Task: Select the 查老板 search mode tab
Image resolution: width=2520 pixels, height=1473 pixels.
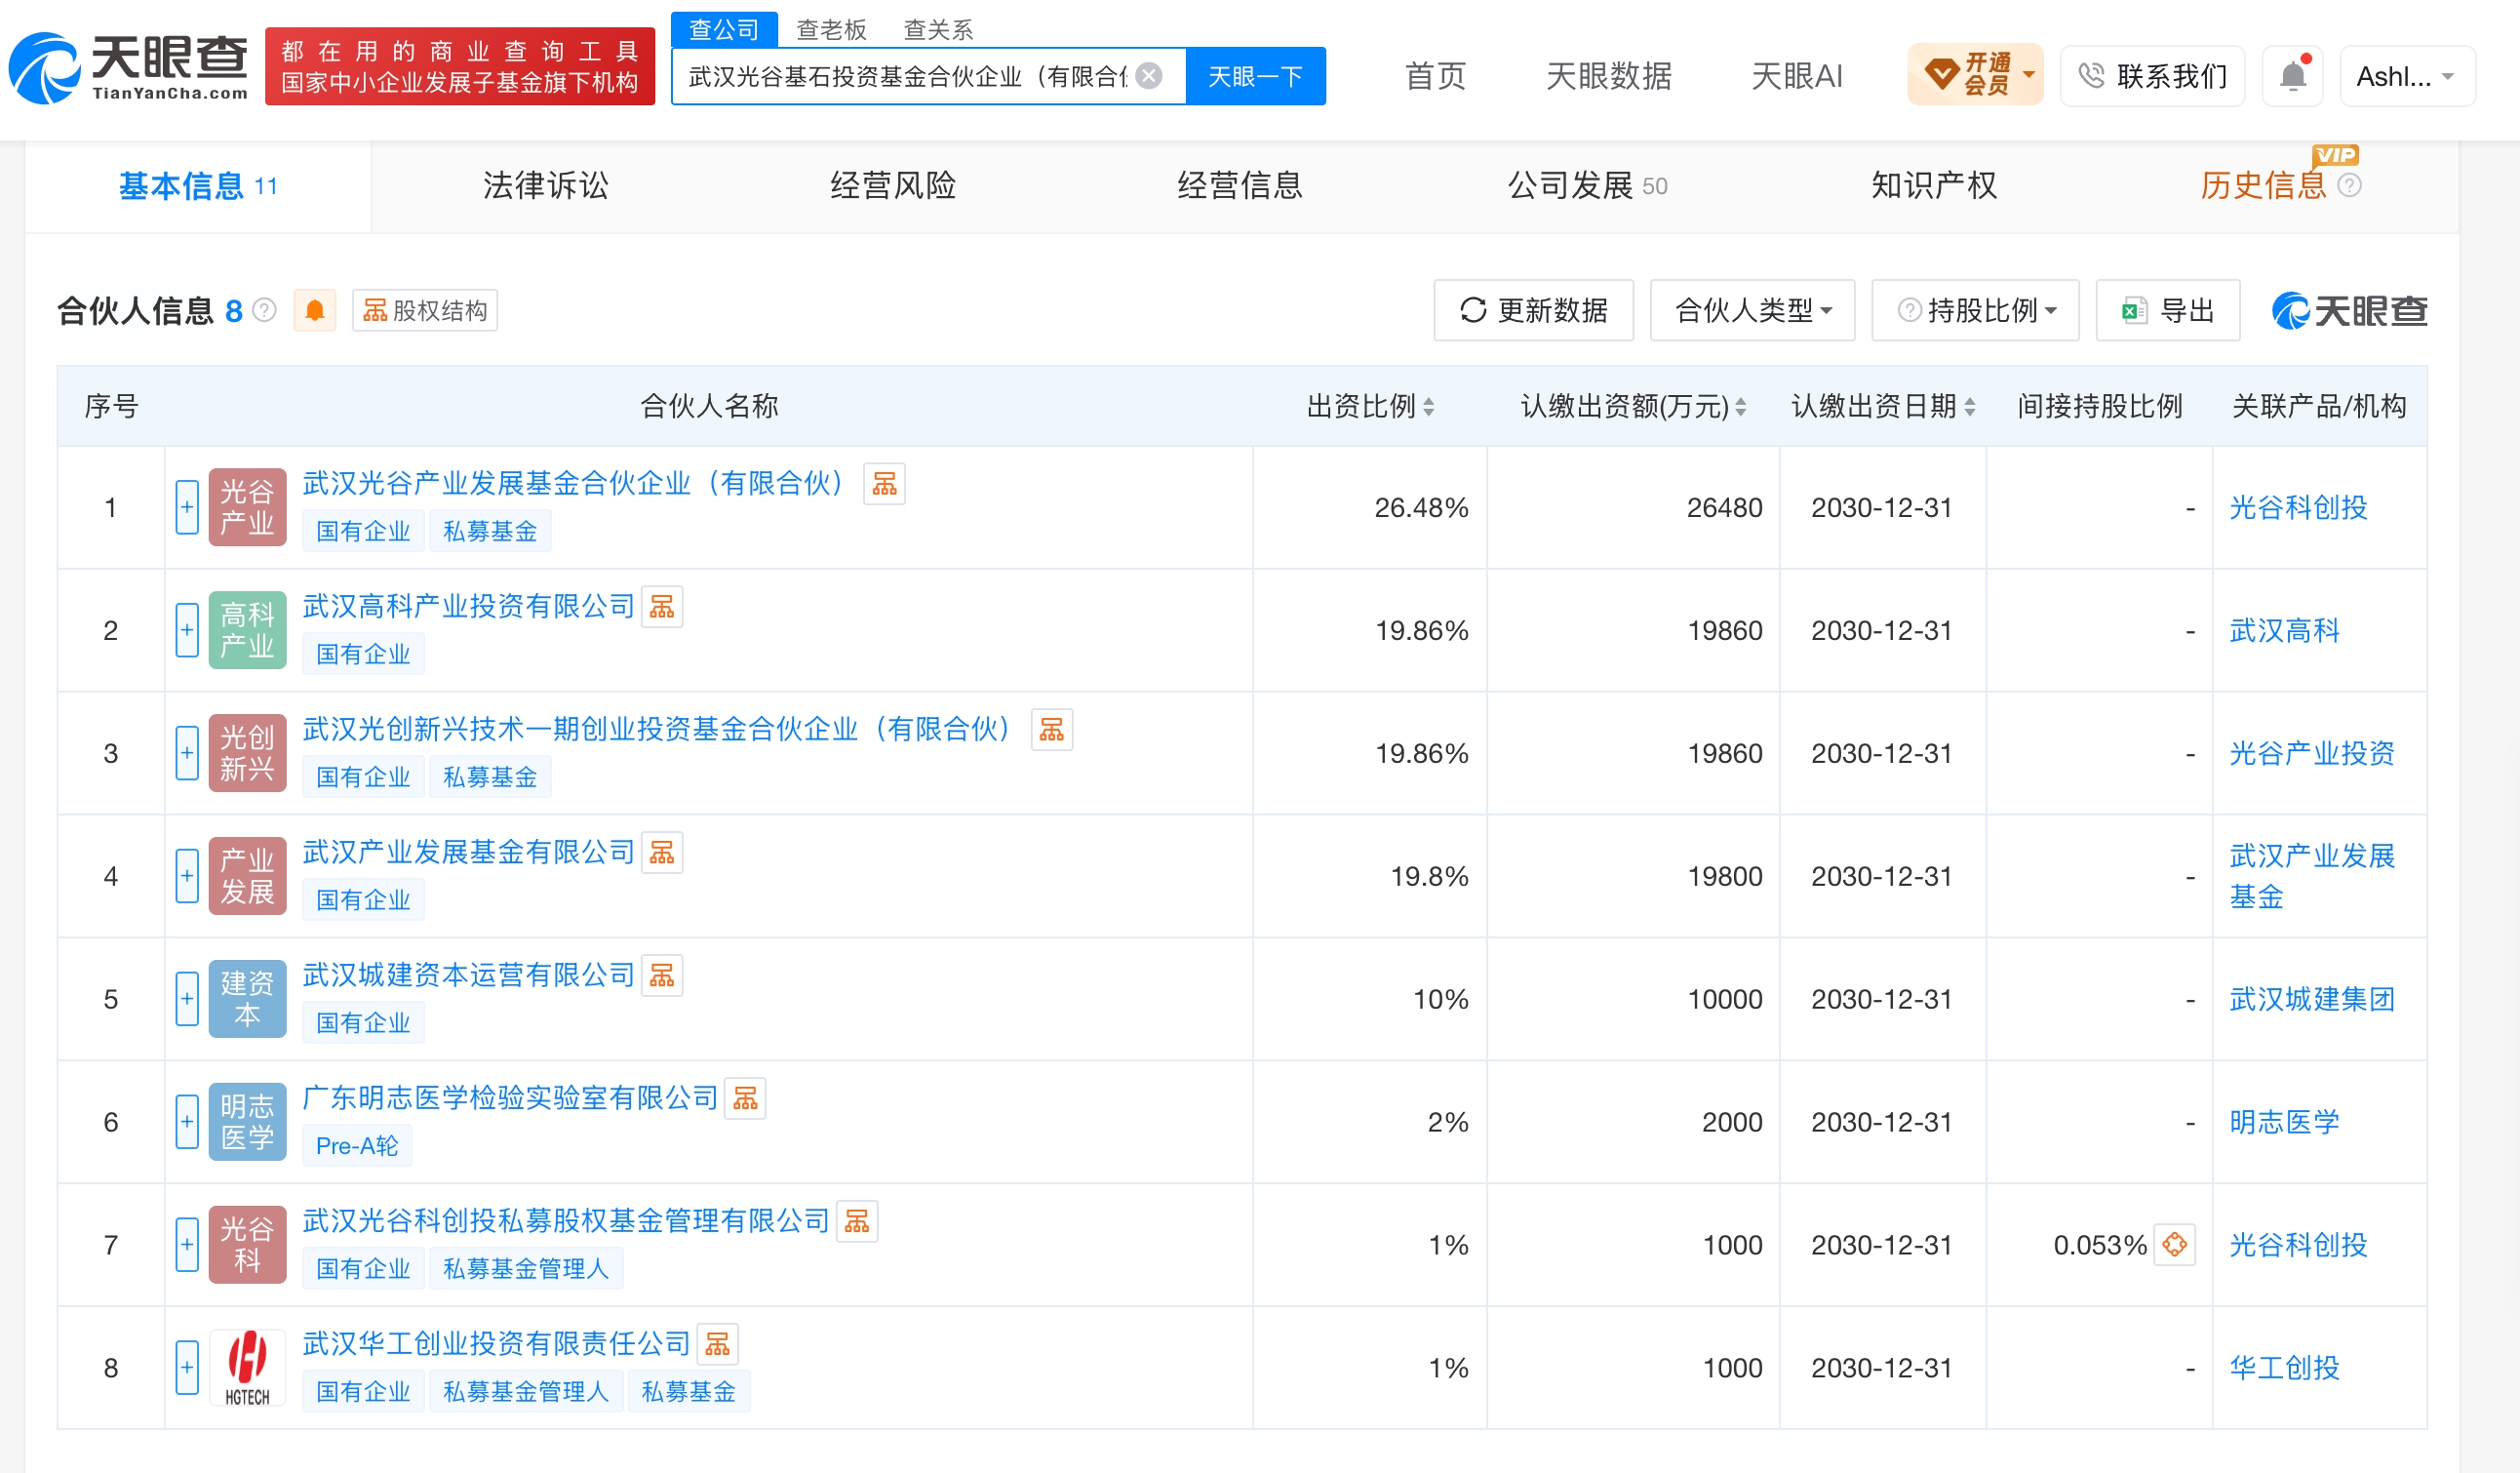Action: point(831,29)
